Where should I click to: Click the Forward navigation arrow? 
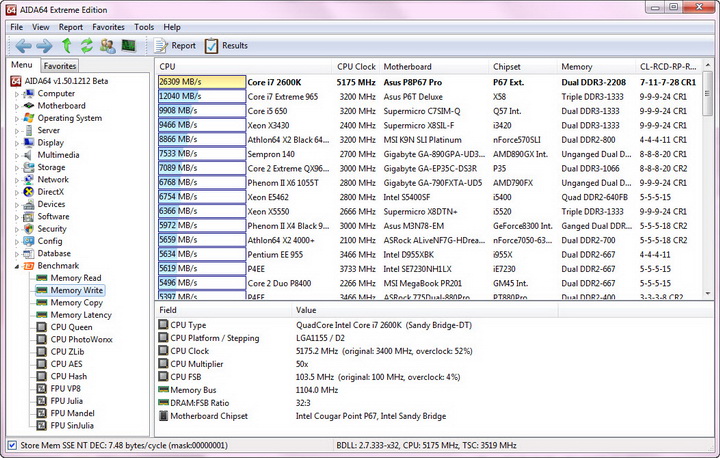pos(44,45)
